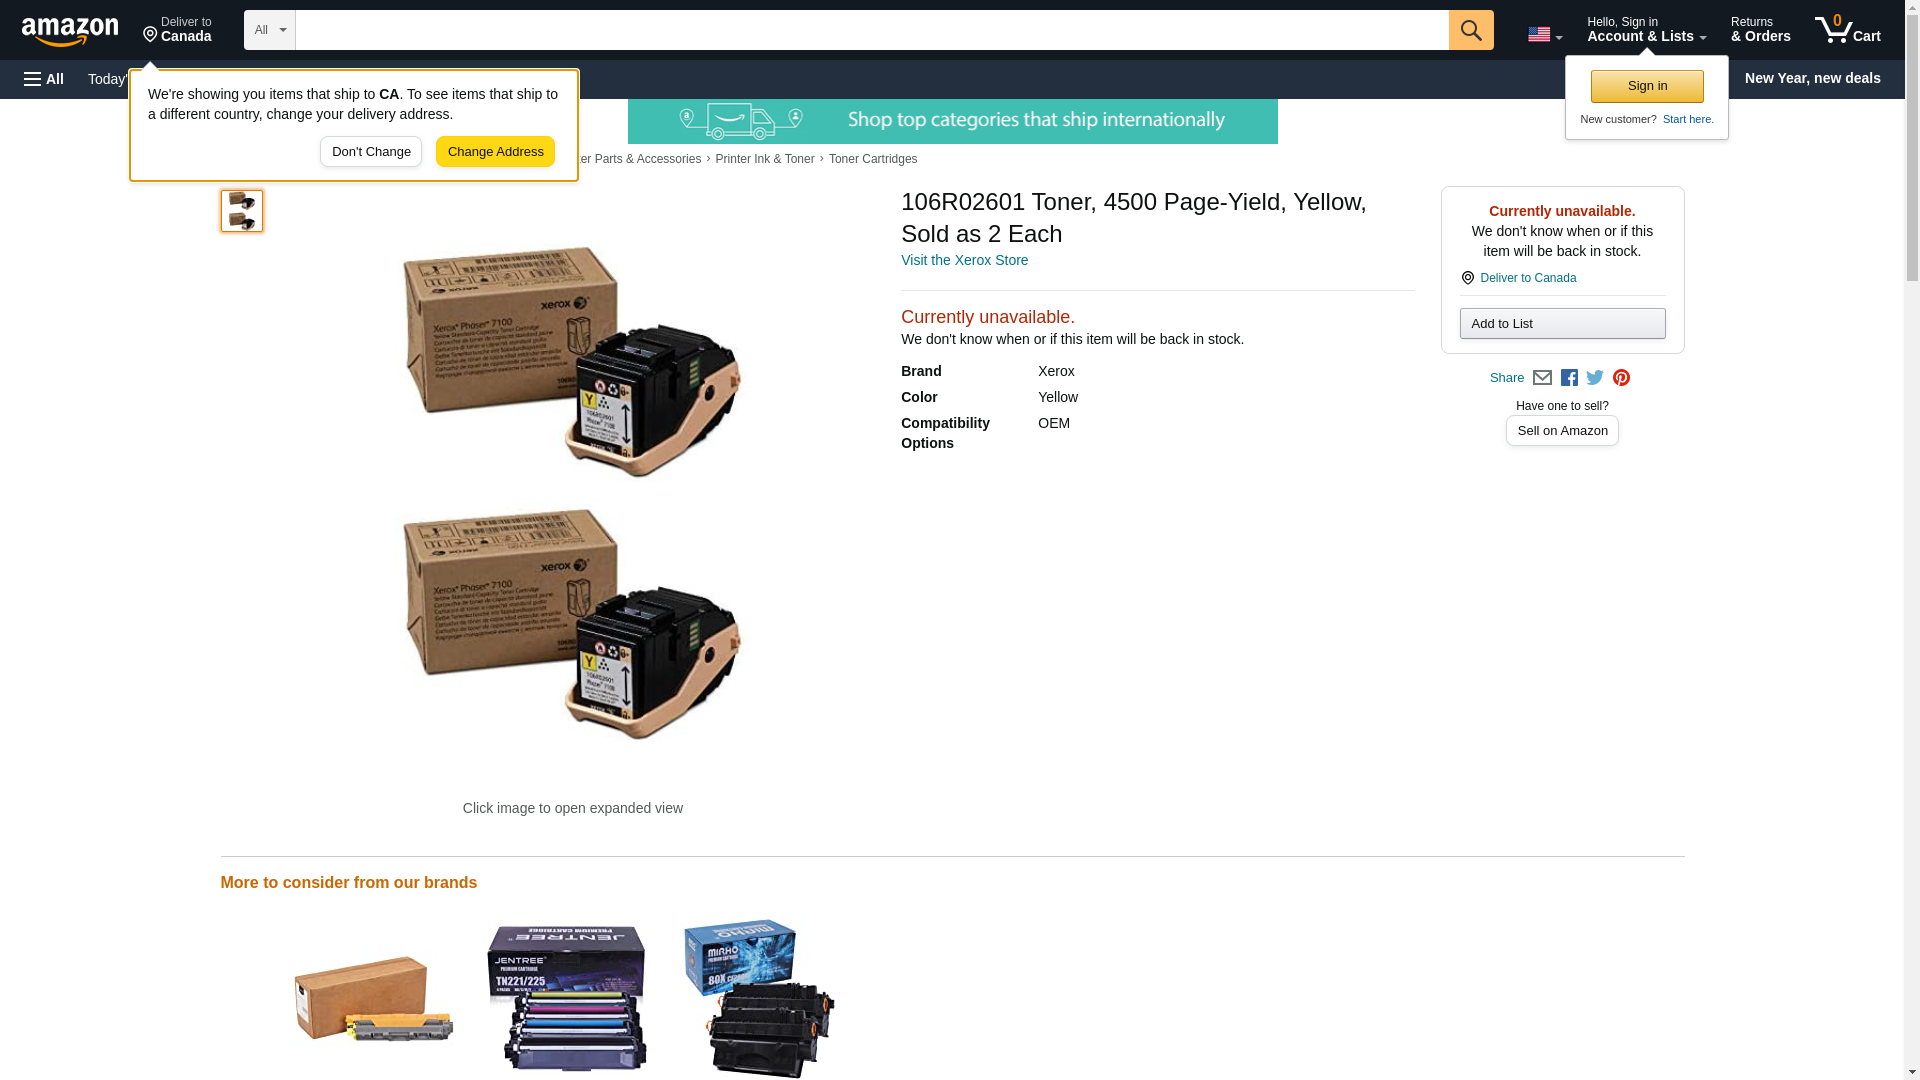Image resolution: width=1920 pixels, height=1080 pixels.
Task: Click Add to List button
Action: tap(1562, 323)
